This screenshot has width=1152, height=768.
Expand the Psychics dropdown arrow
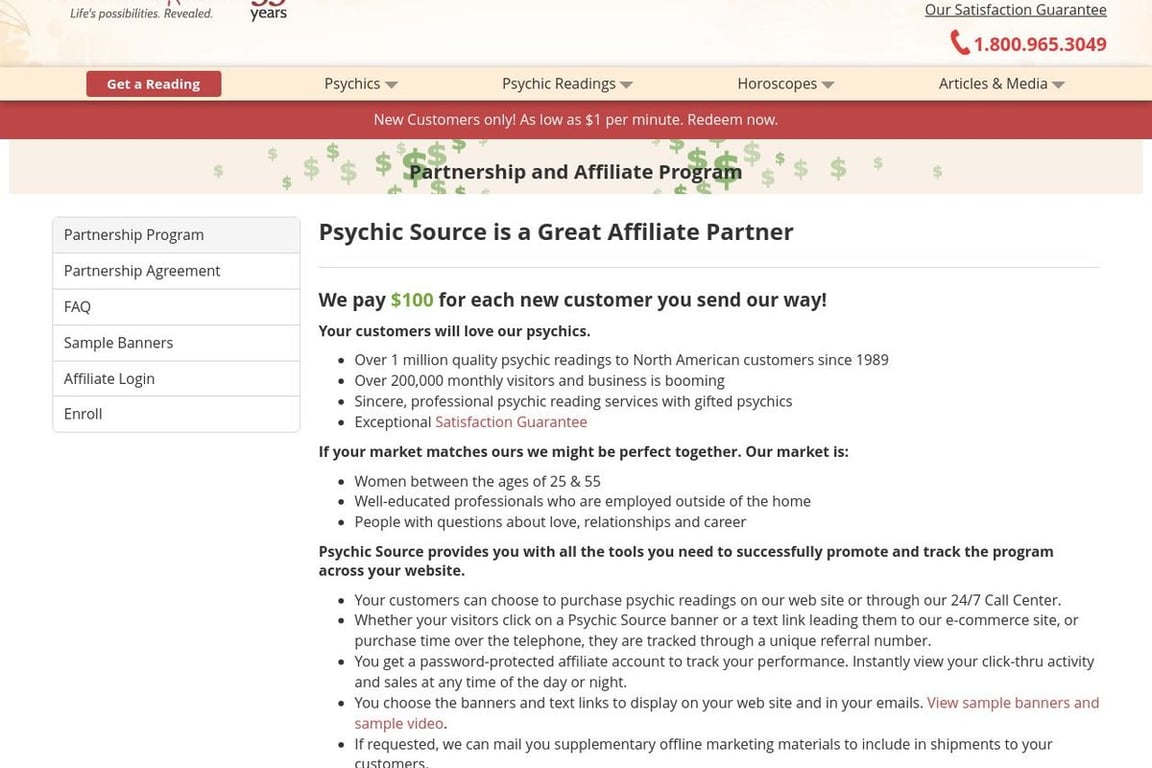tap(392, 85)
